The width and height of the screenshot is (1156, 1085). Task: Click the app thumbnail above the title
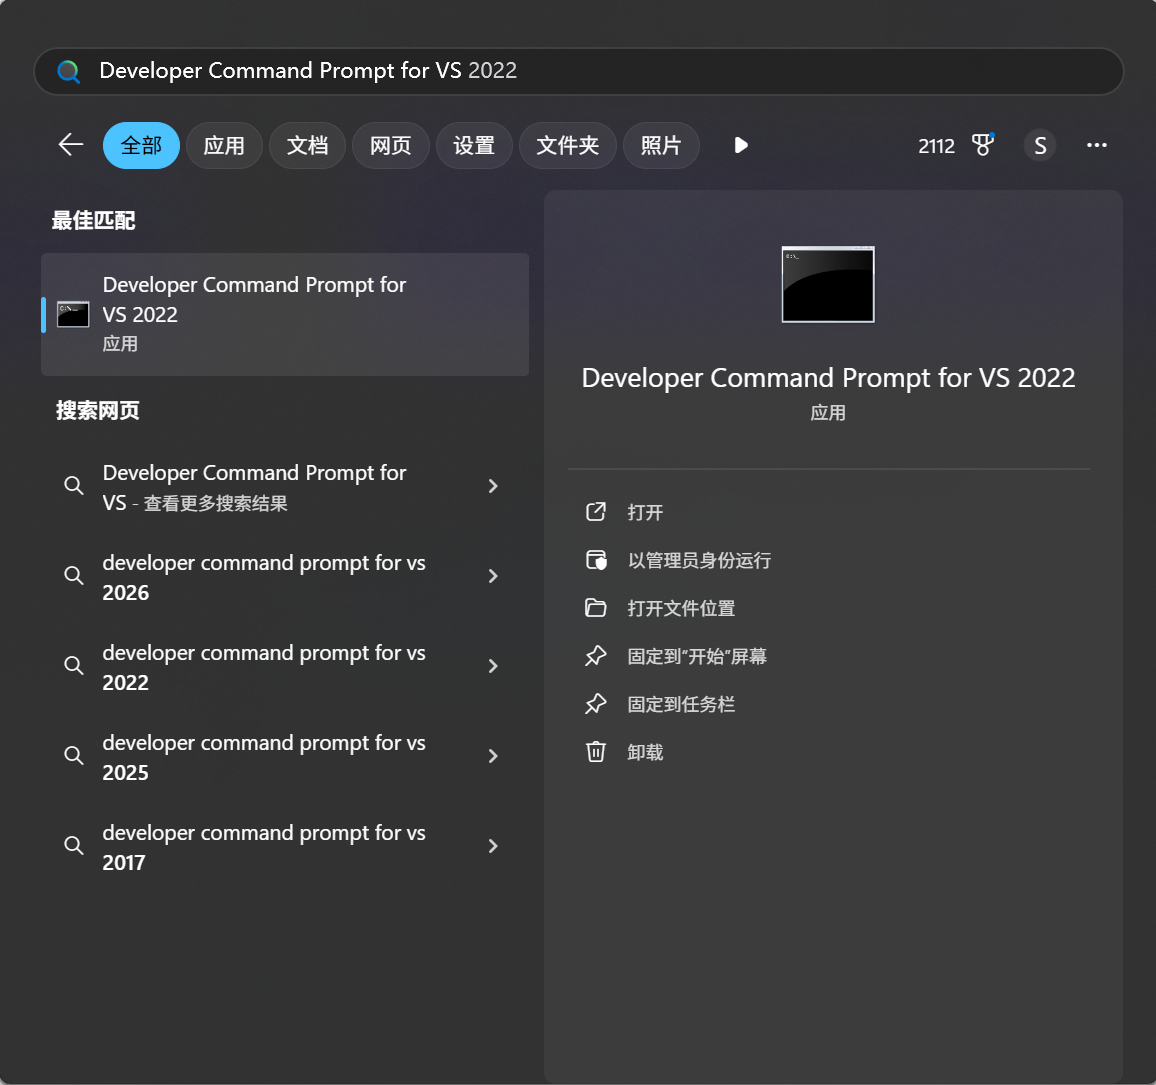[828, 284]
